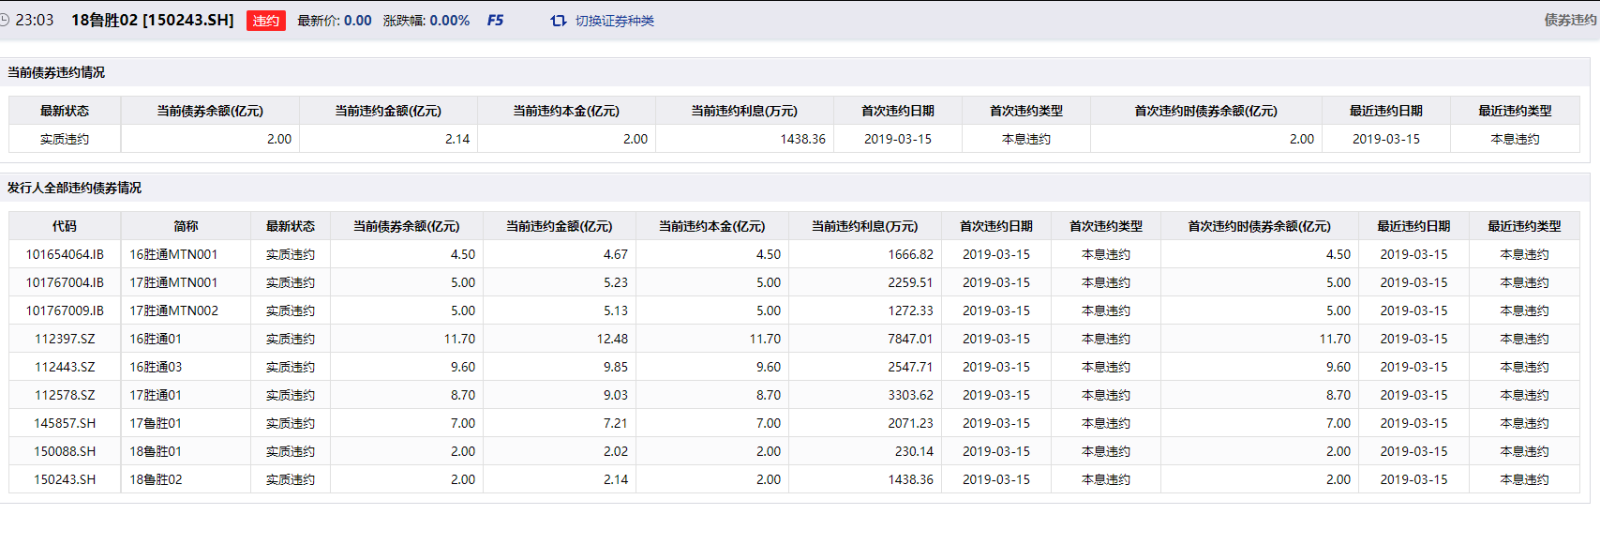Open 债券违约 label at top right
This screenshot has width=1600, height=545.
[x=1570, y=20]
